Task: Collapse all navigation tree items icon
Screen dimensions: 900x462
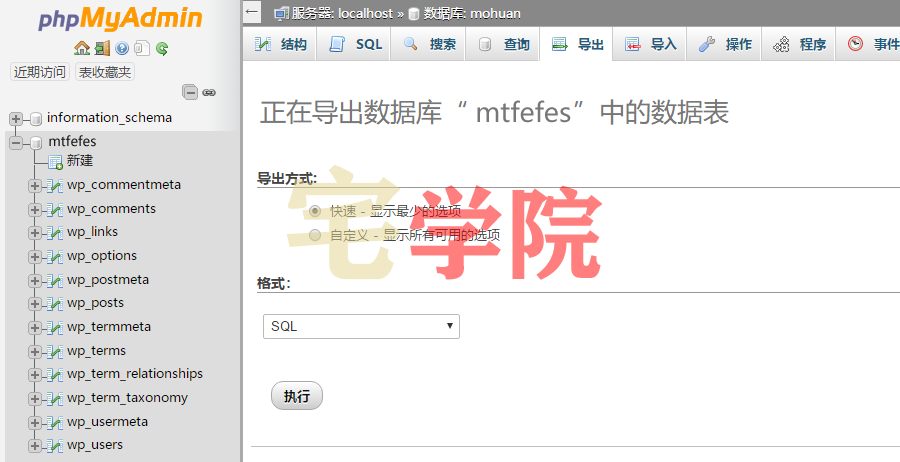Action: (190, 92)
